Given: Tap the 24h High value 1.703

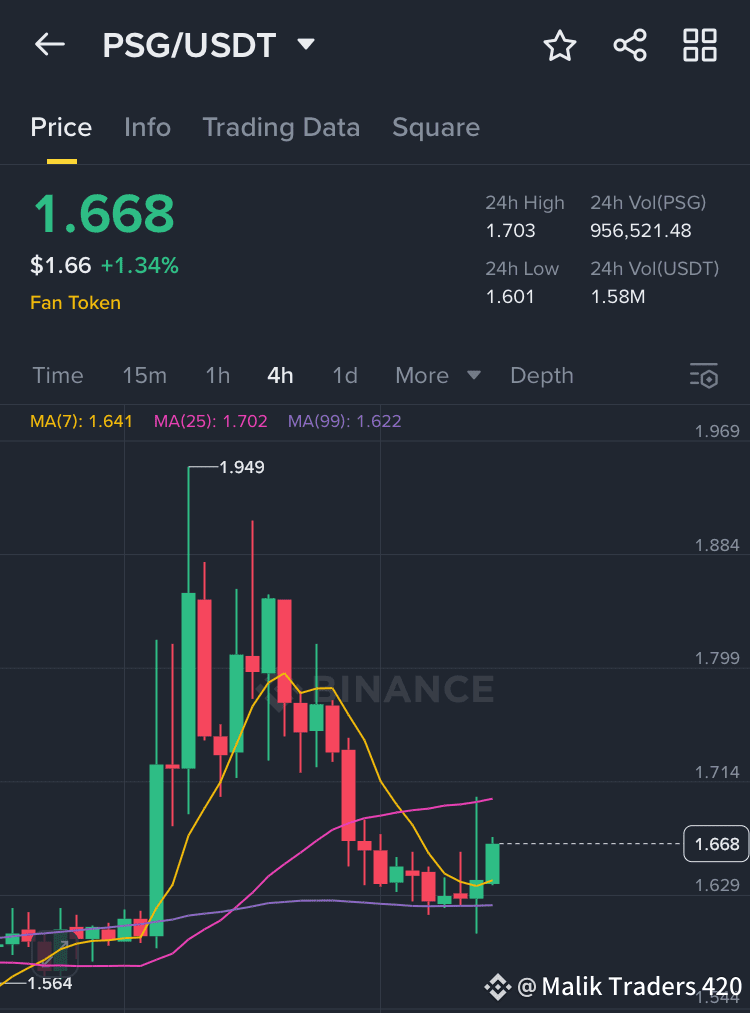Looking at the screenshot, I should pyautogui.click(x=510, y=231).
